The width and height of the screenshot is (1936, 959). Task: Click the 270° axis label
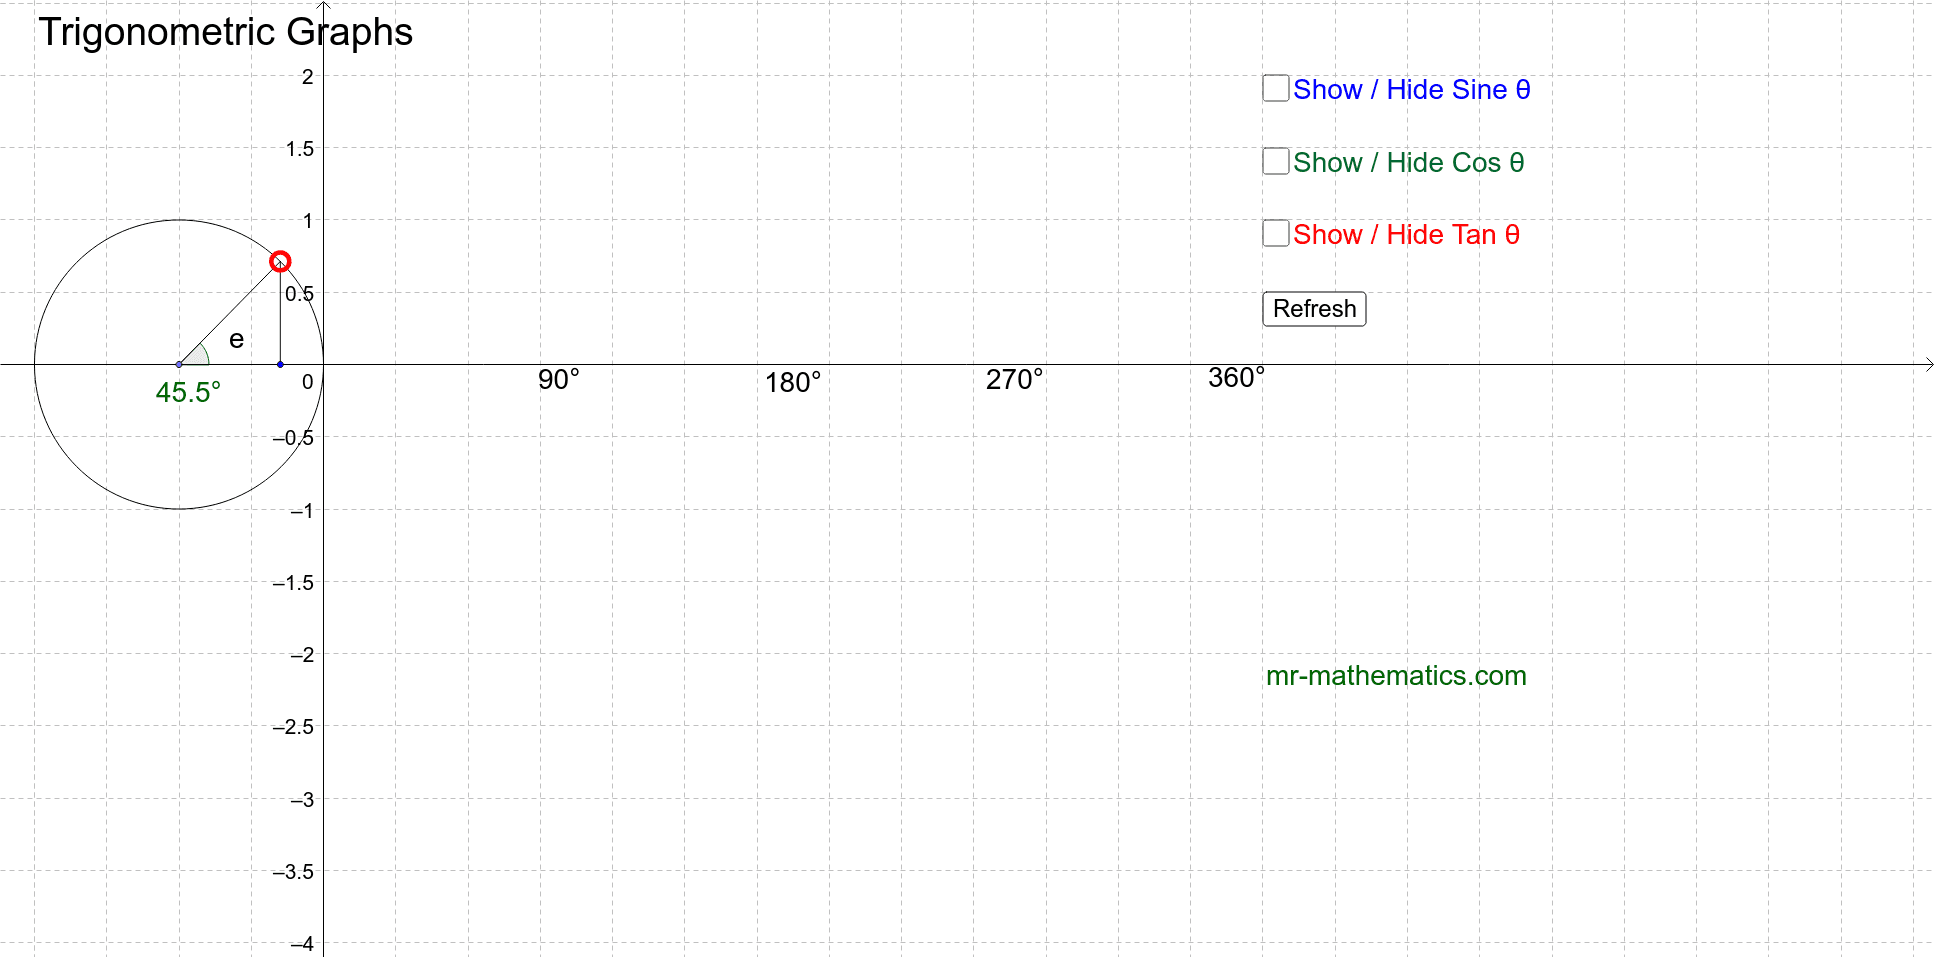click(1014, 380)
